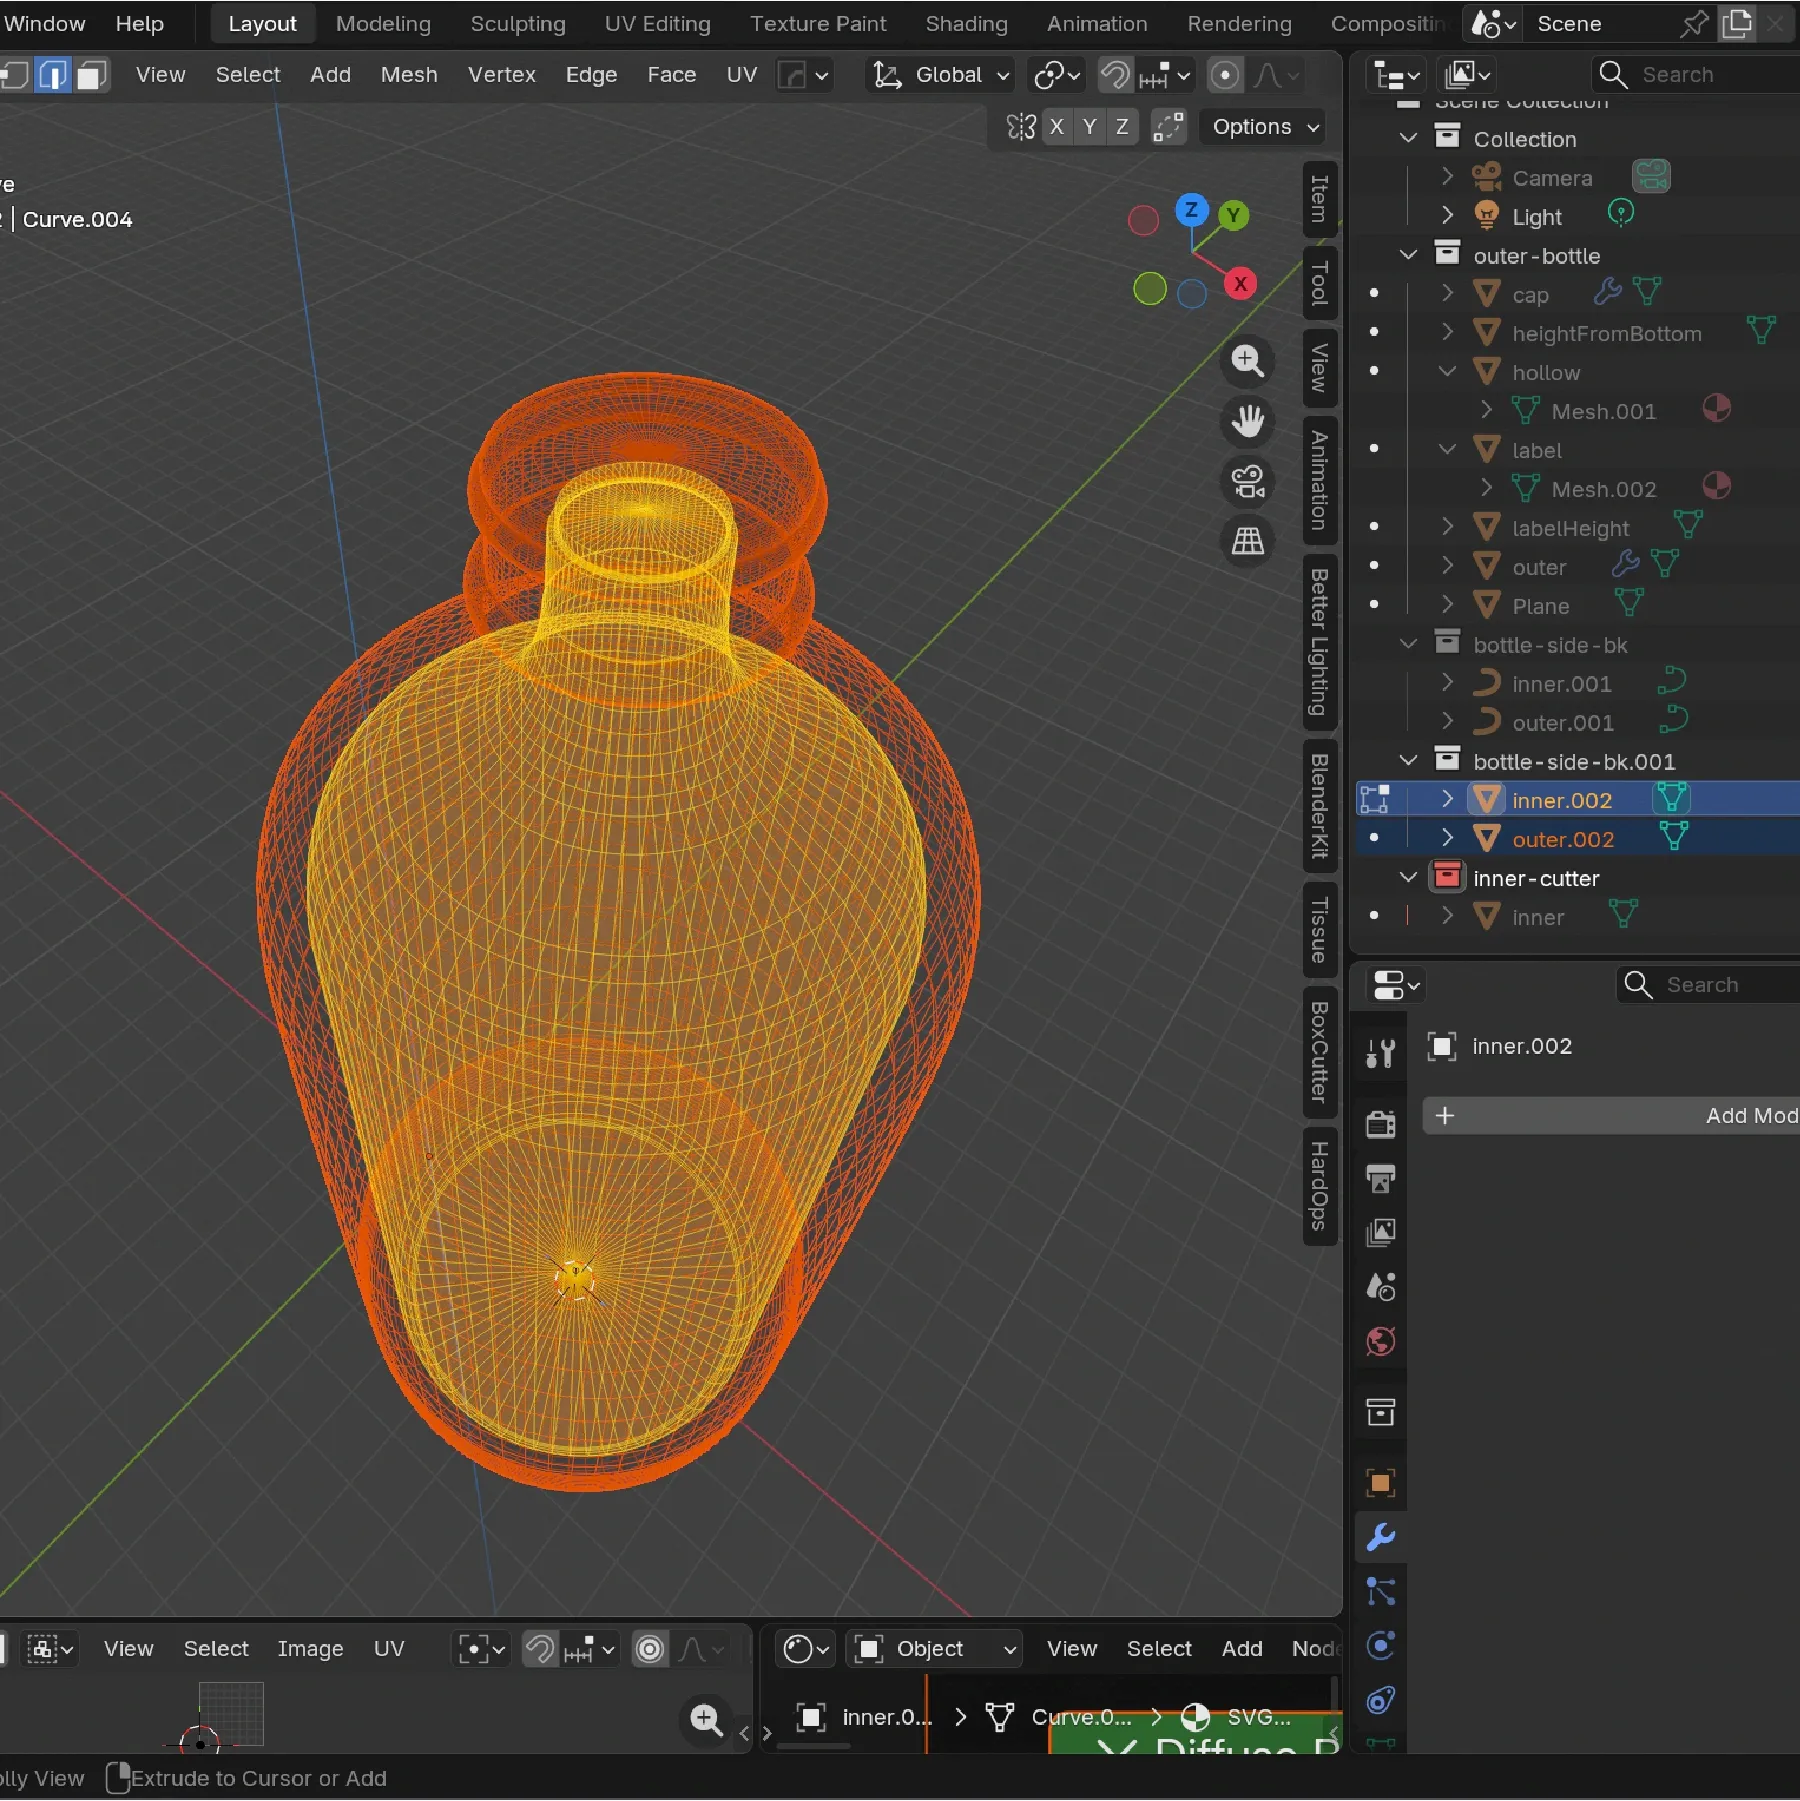Toggle proportional editing in the header

[1225, 75]
